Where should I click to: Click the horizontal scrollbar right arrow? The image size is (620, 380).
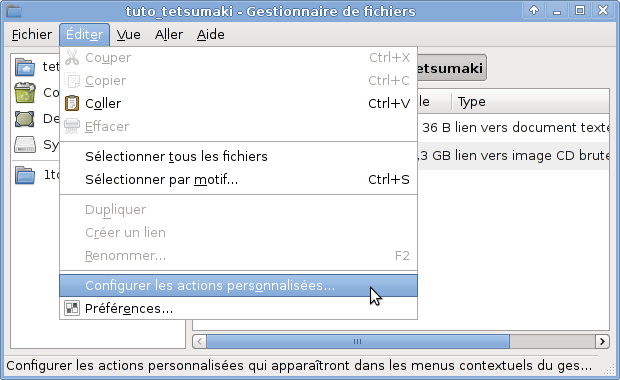602,341
